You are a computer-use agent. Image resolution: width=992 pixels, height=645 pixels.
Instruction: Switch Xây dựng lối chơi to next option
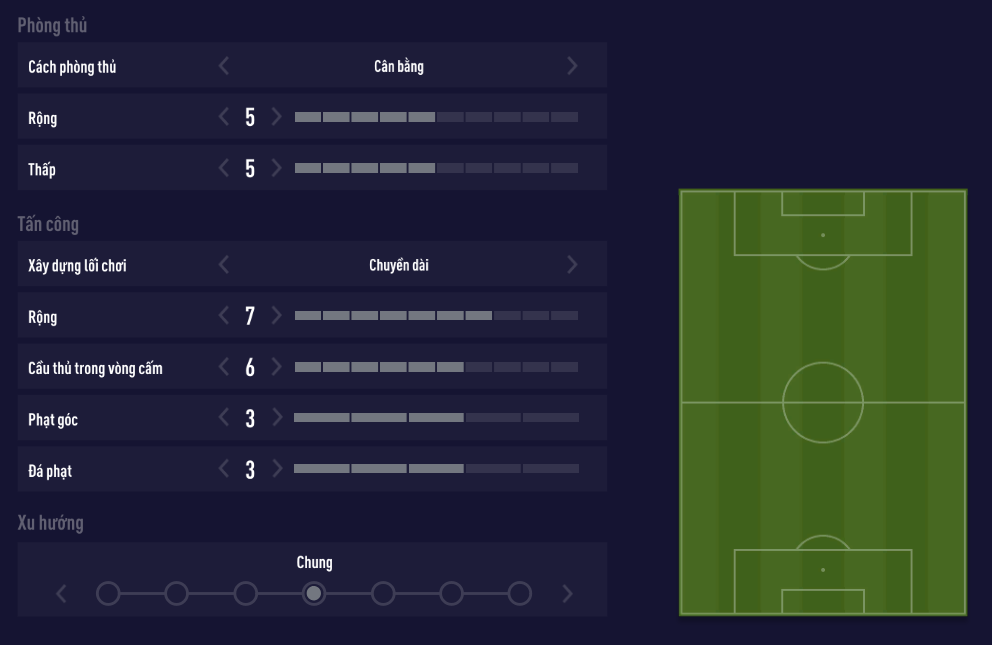click(x=572, y=265)
